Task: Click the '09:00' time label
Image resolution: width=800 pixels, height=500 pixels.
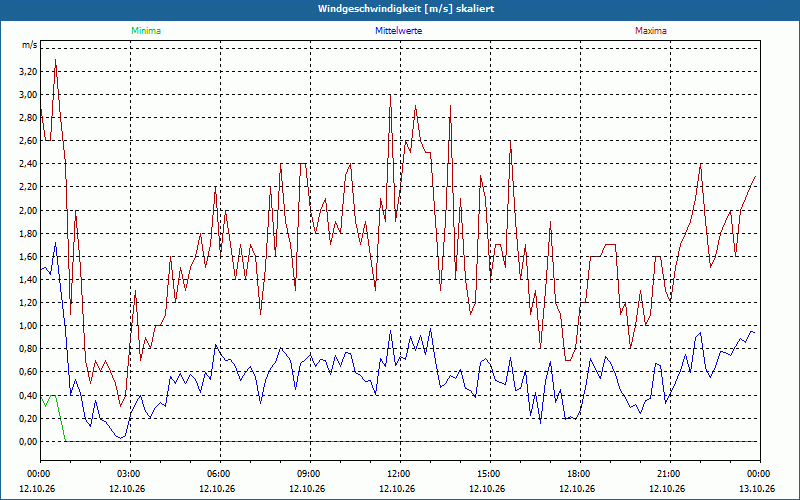Action: tap(310, 474)
